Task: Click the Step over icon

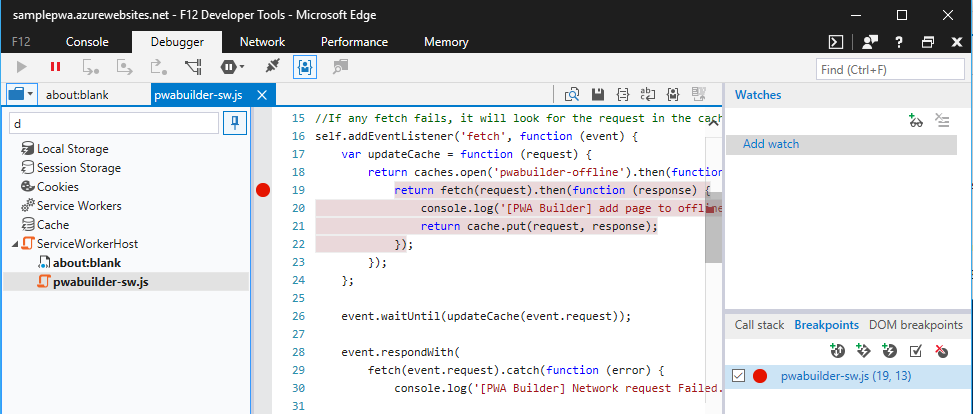Action: tap(125, 66)
